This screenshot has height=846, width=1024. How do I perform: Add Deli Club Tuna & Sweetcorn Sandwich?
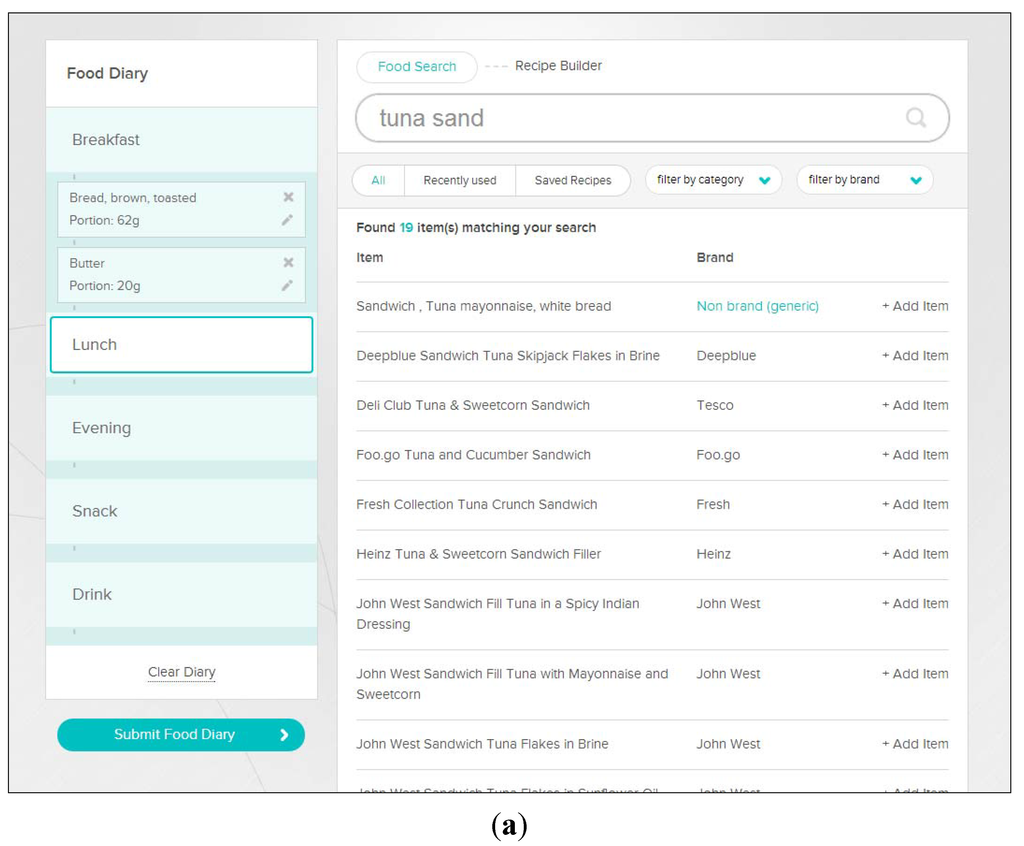coord(914,405)
